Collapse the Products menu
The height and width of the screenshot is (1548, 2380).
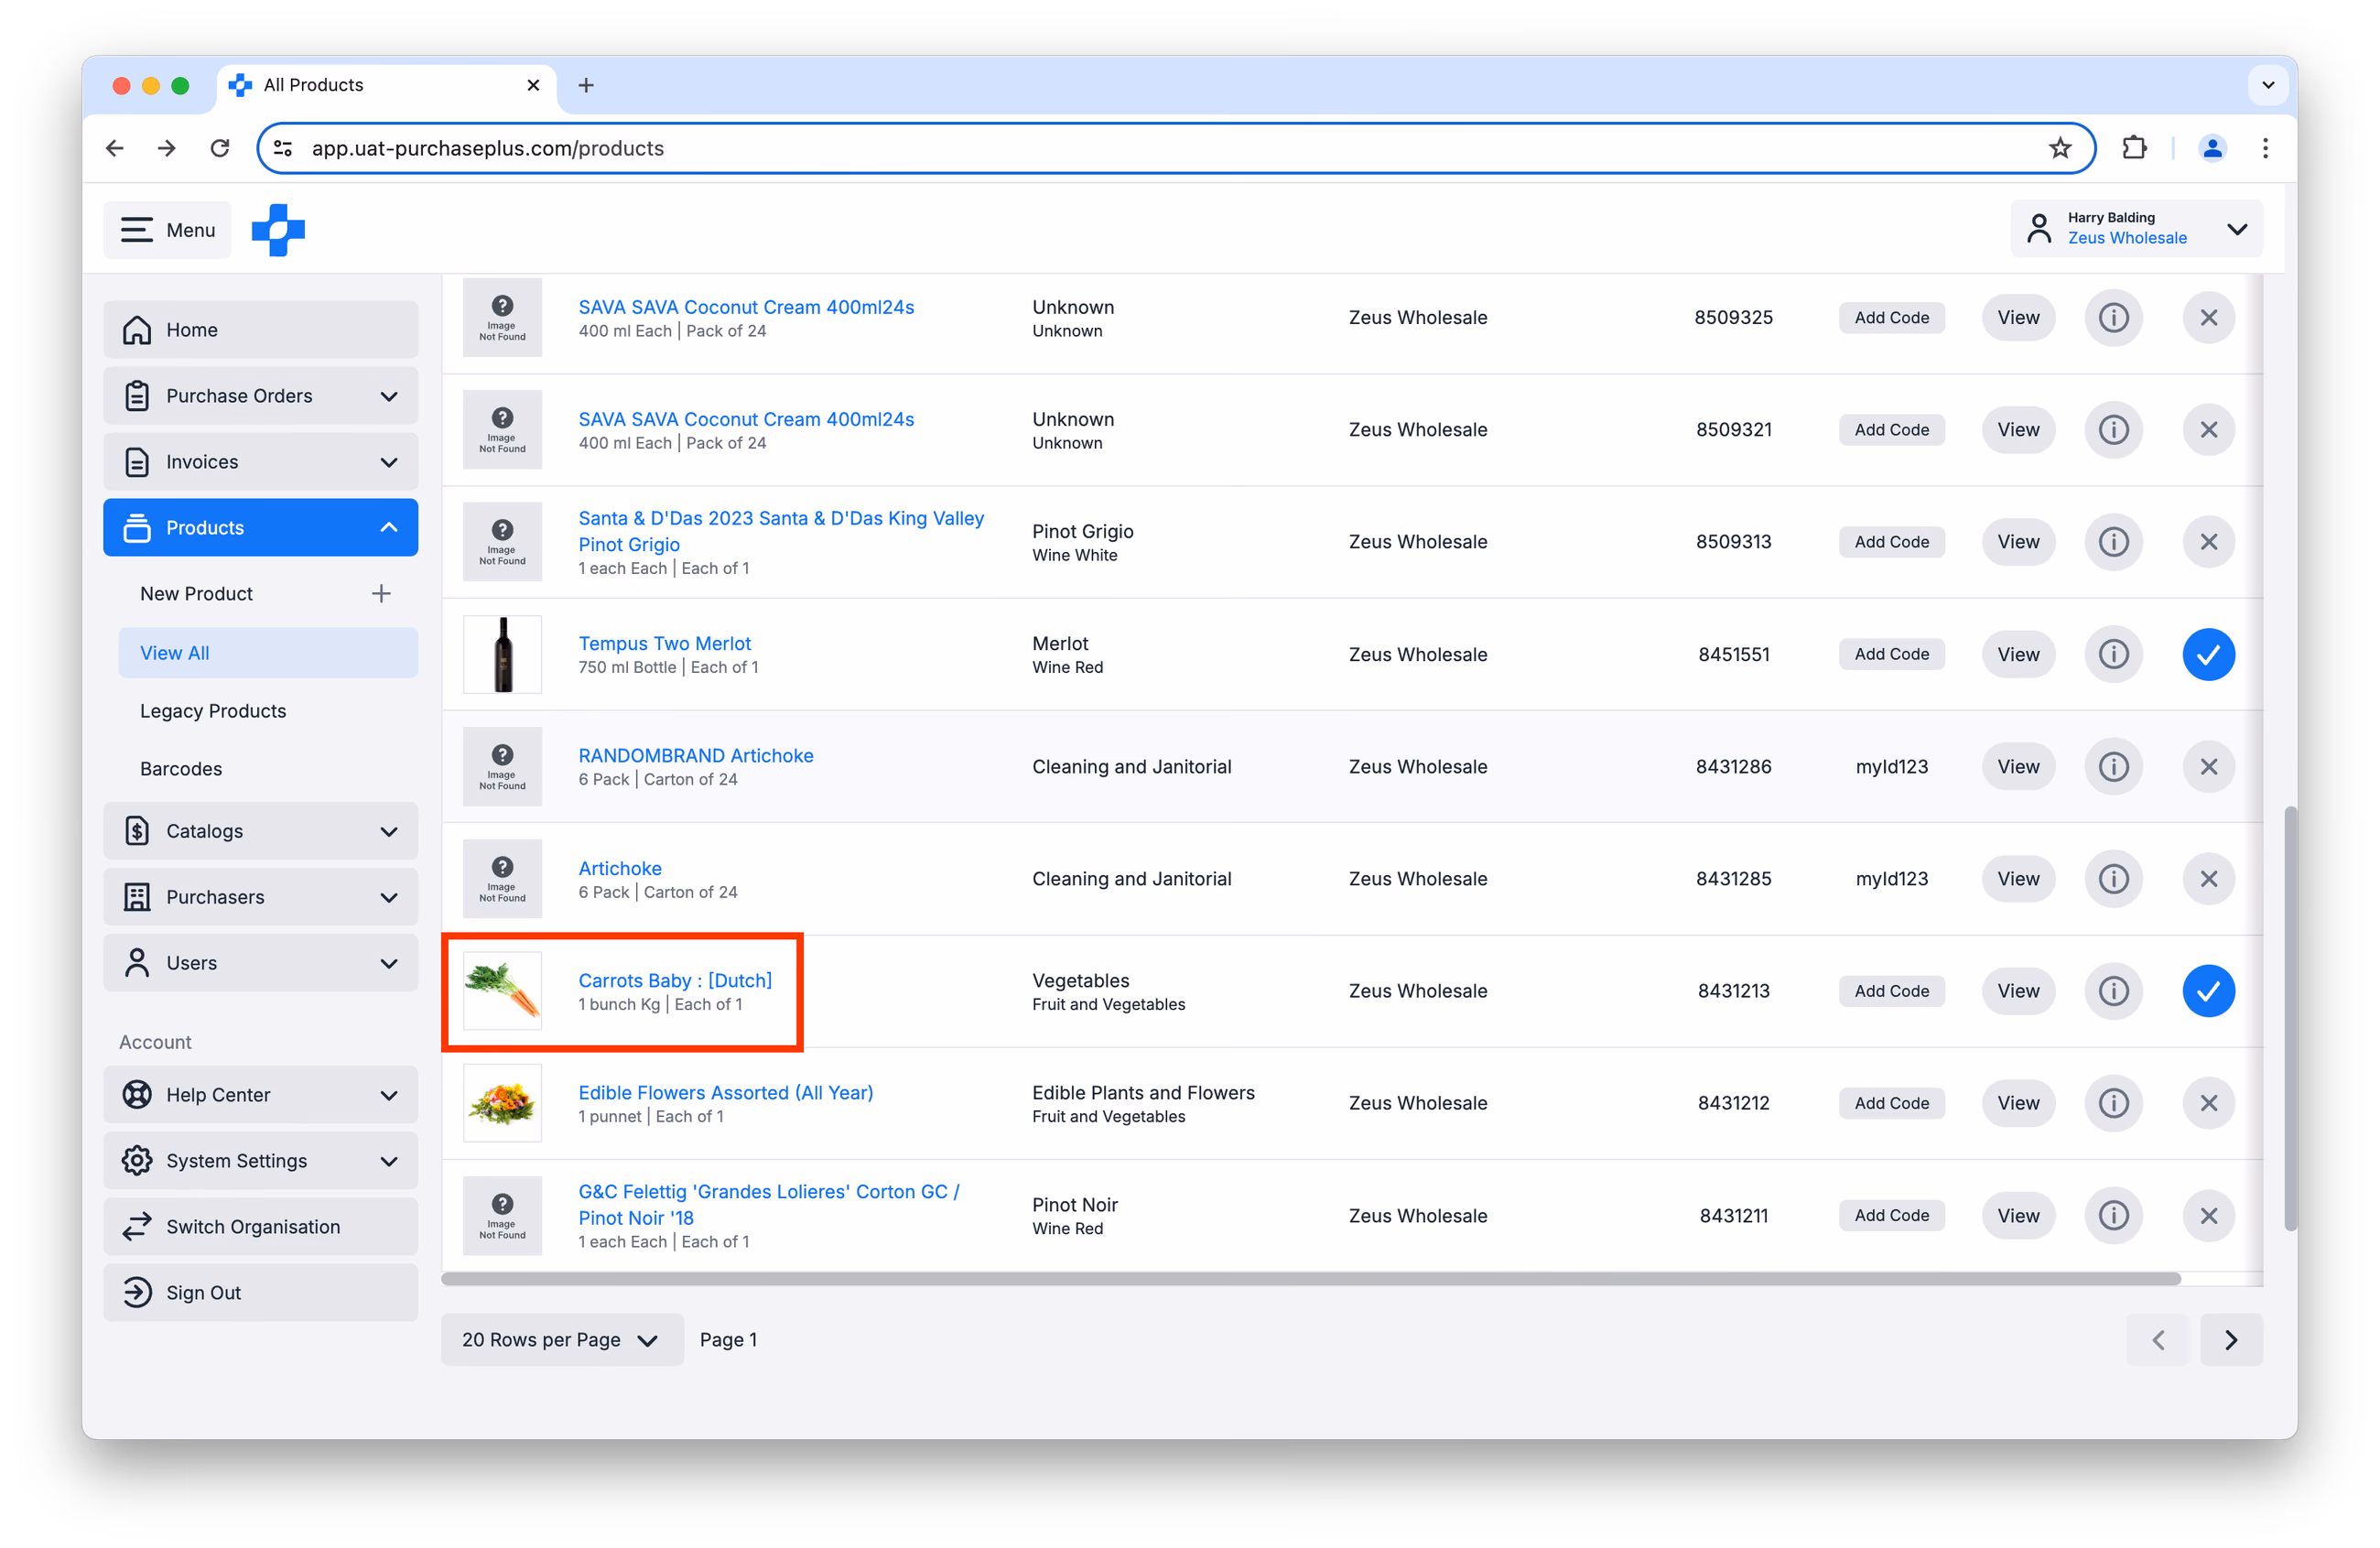260,527
